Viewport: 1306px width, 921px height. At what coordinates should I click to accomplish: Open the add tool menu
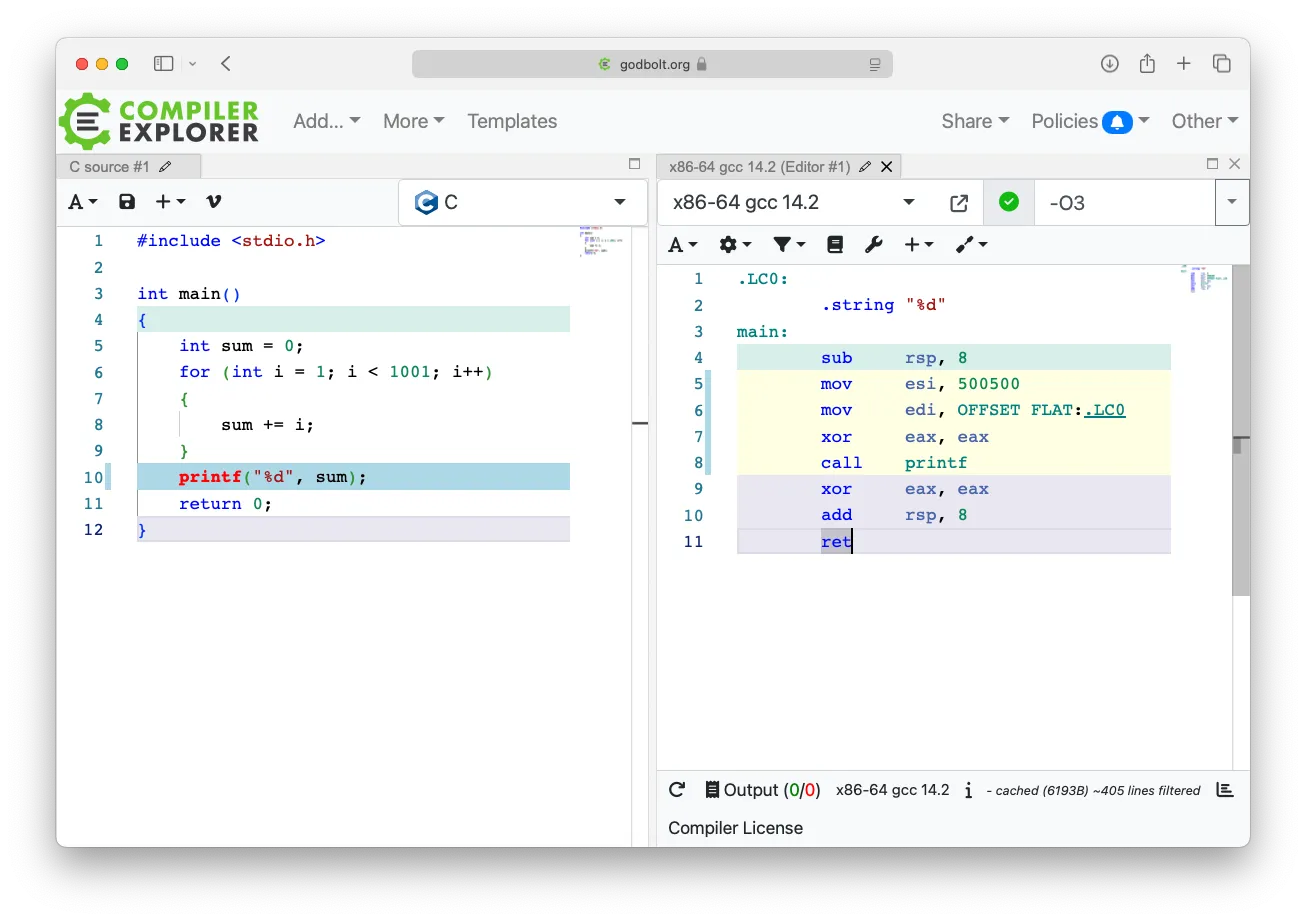click(971, 245)
